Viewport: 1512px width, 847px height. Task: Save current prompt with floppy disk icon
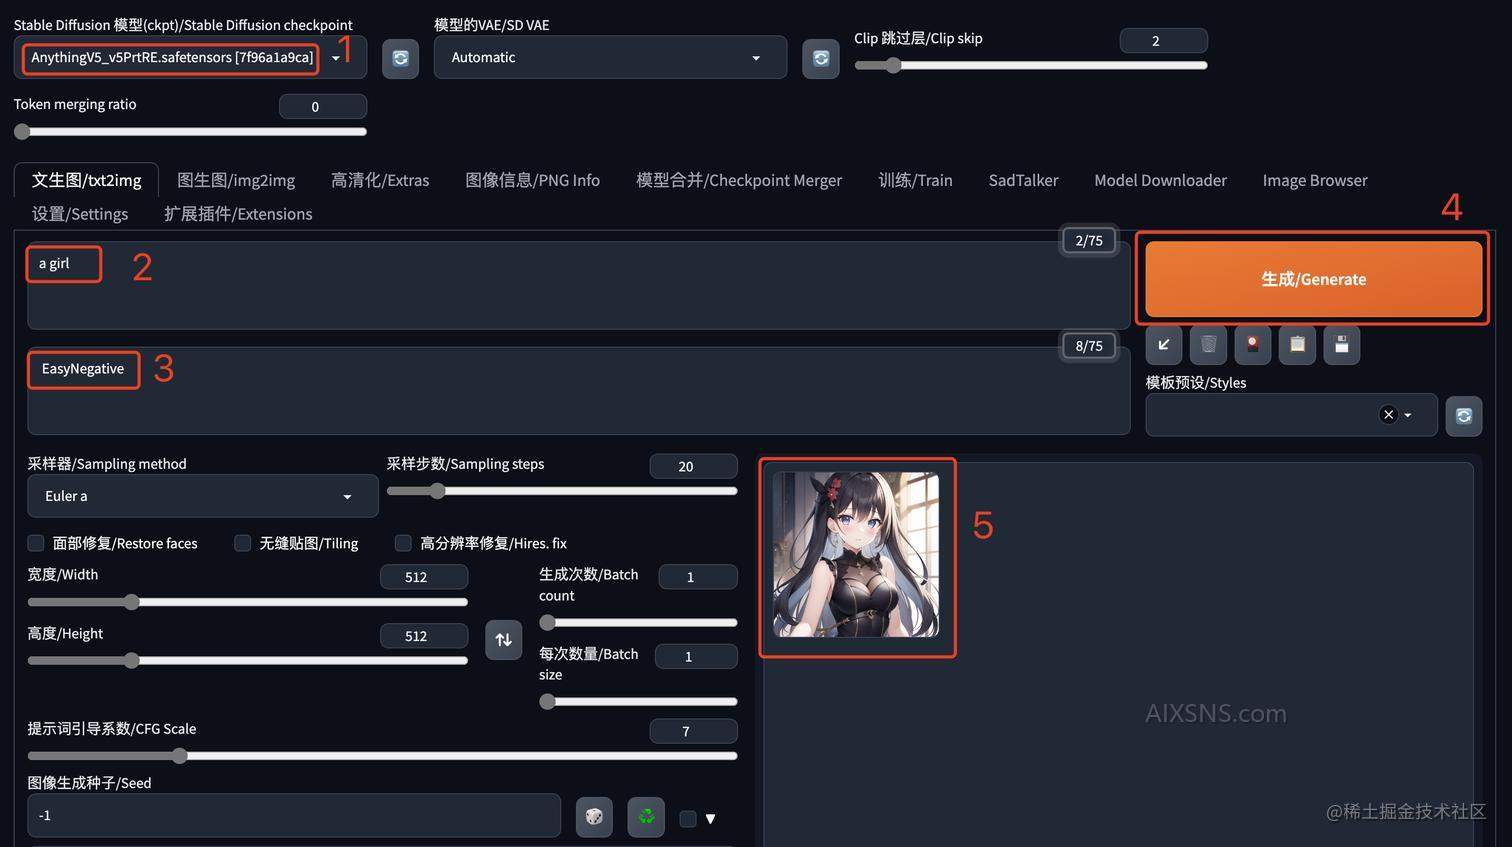1341,344
